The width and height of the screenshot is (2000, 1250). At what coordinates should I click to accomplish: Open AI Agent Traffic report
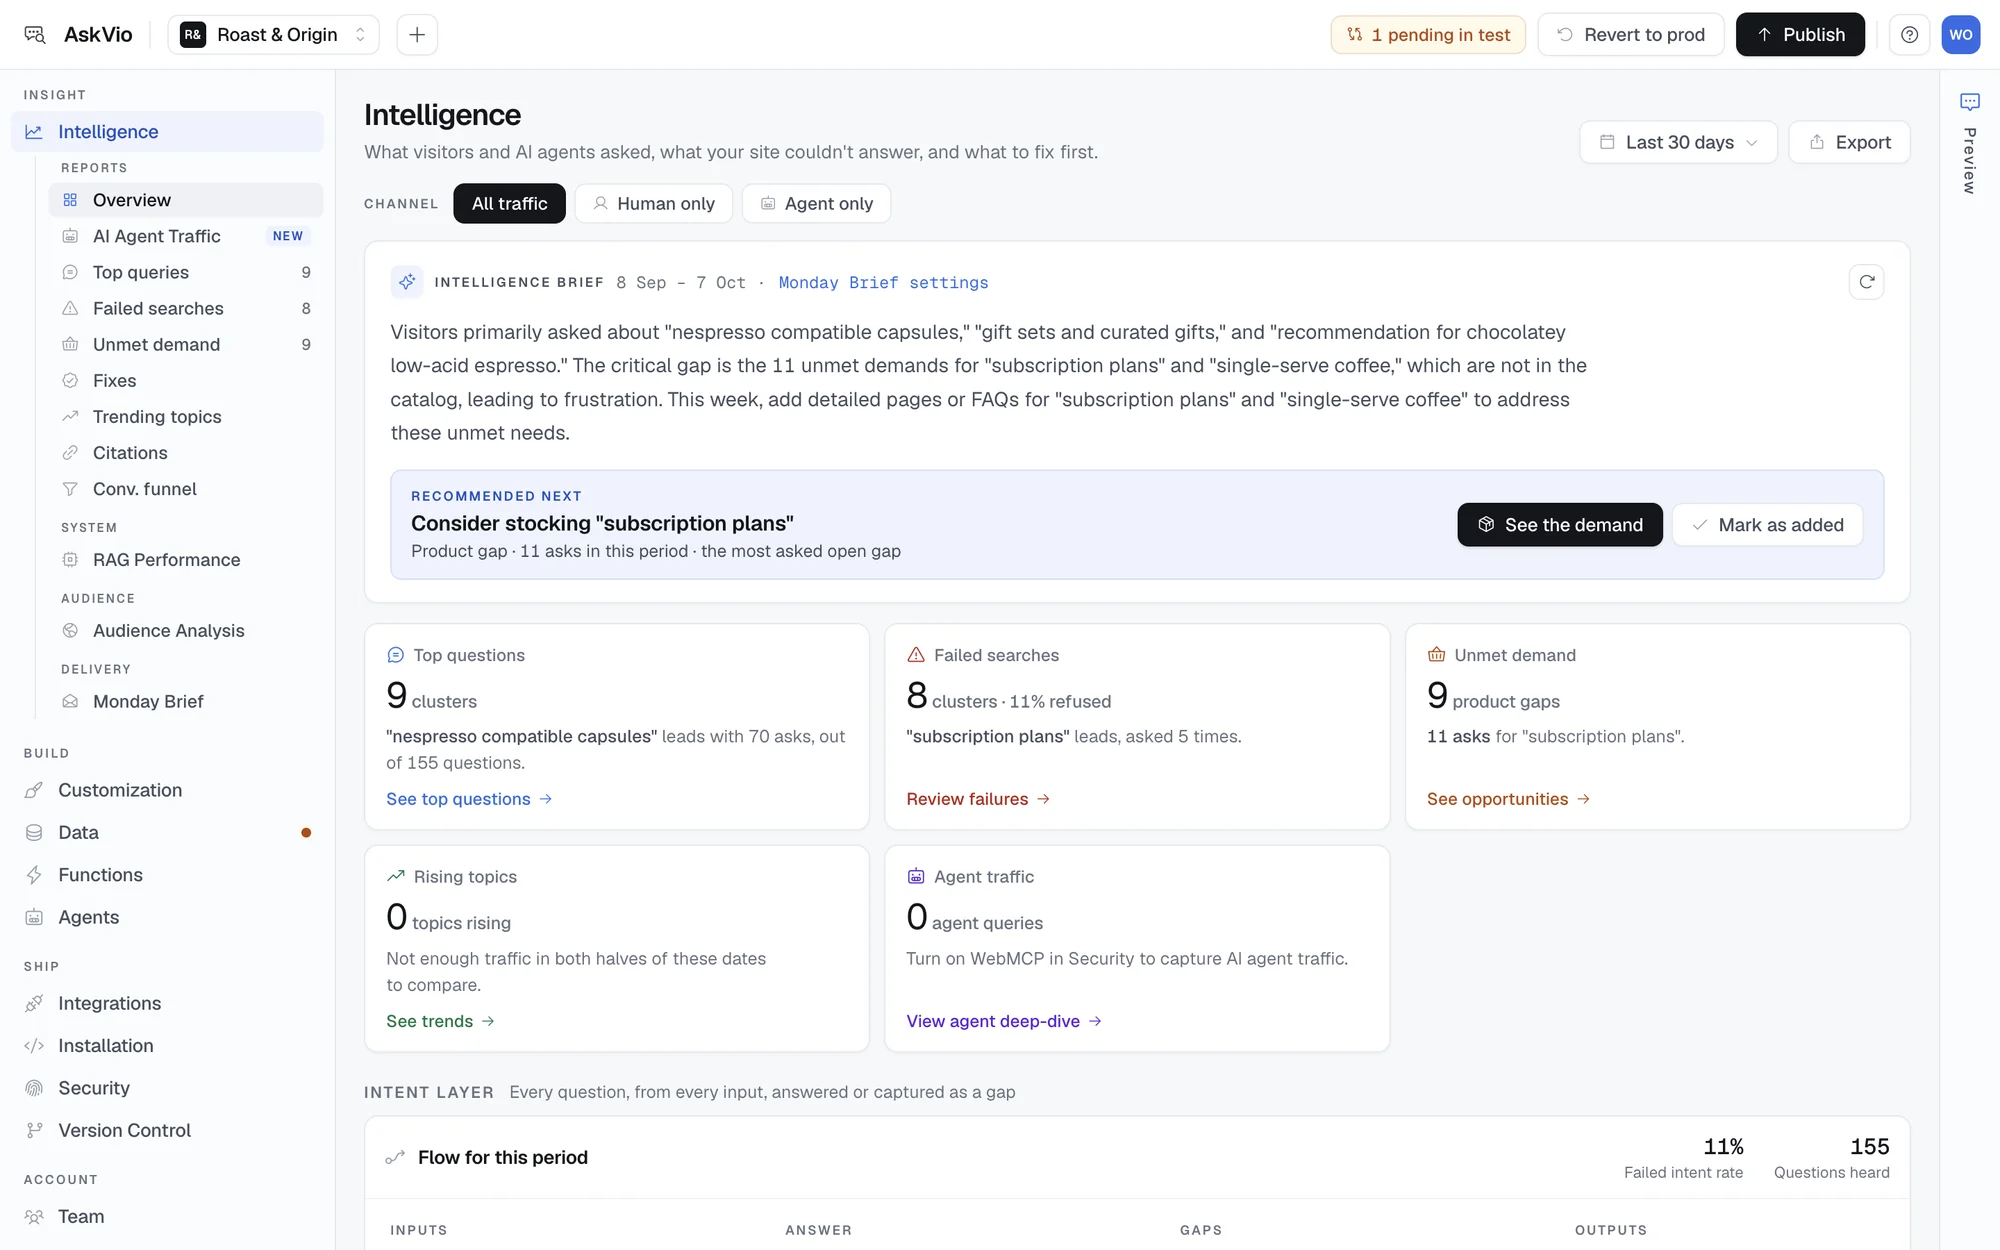(x=185, y=236)
